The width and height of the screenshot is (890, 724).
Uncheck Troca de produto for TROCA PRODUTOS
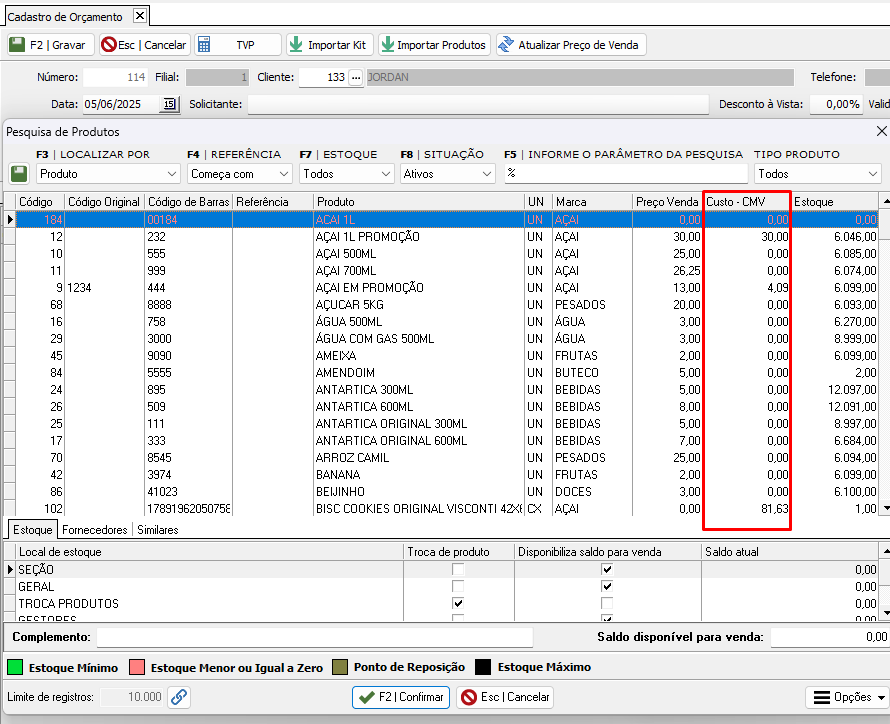point(458,604)
